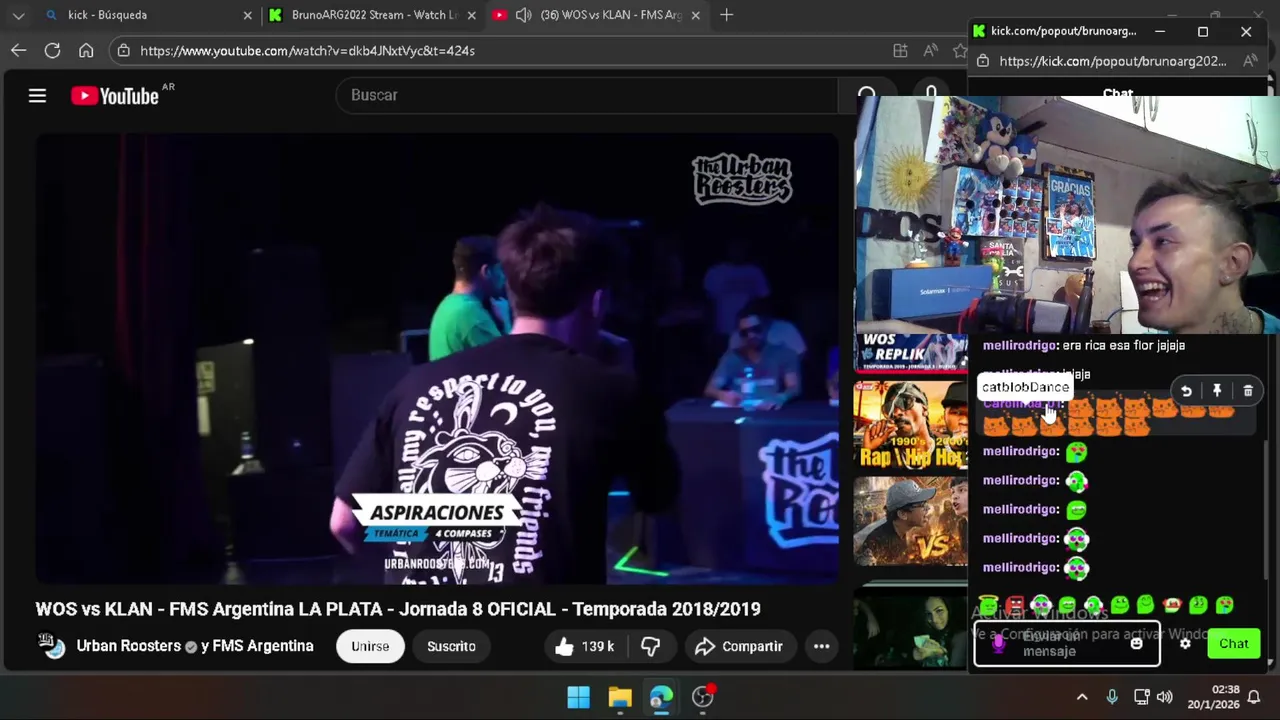Viewport: 1280px width, 720px height.
Task: Read aloud icon in Kick popout address bar
Action: 1250,61
